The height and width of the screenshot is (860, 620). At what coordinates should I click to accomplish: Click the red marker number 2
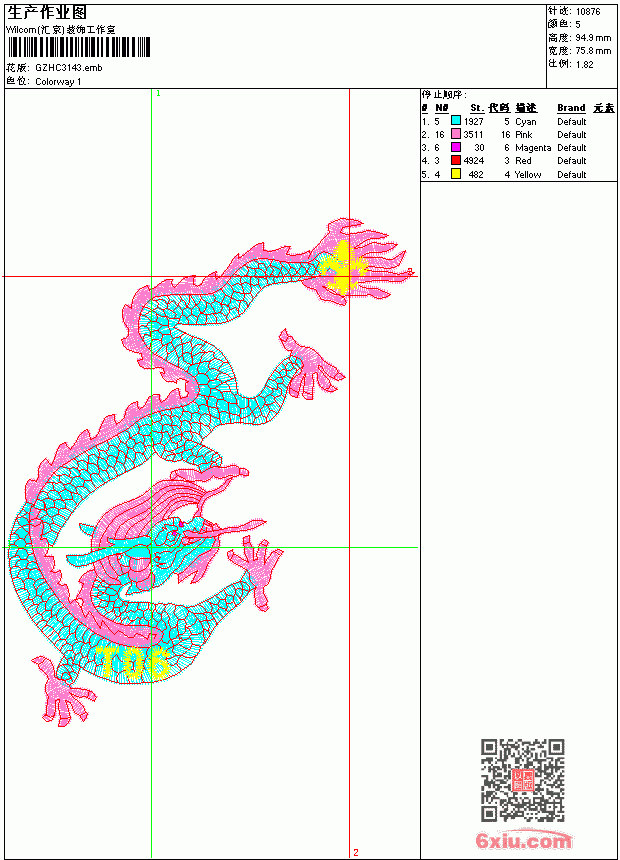point(356,852)
